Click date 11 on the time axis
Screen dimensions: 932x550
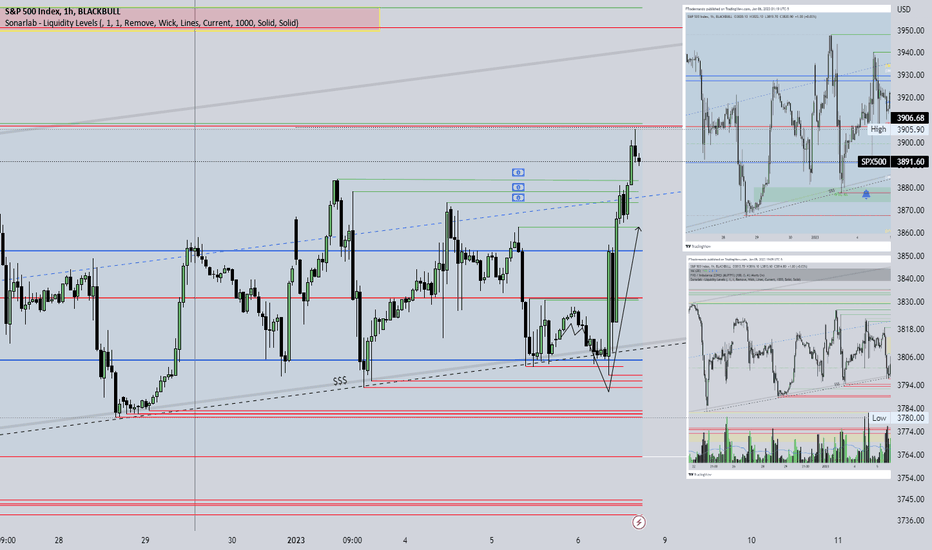coord(837,540)
